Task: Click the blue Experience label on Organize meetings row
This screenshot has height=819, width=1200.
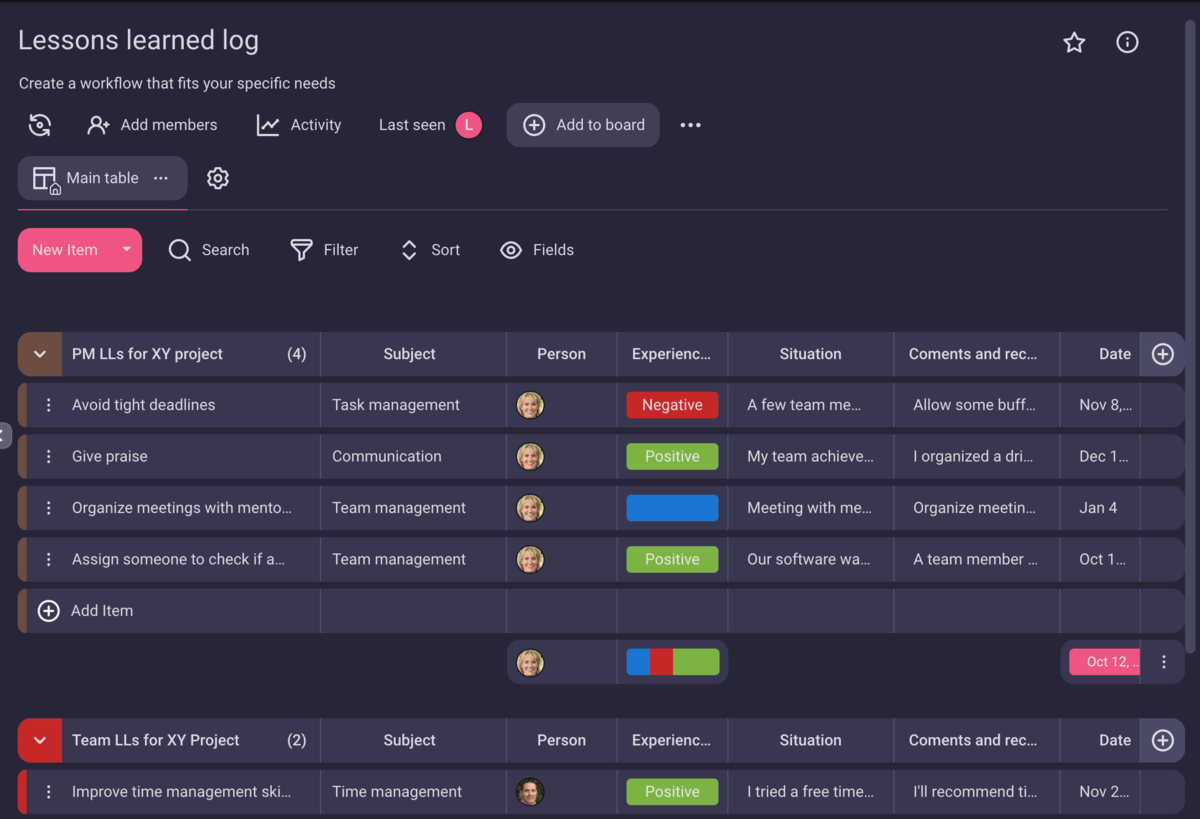Action: pyautogui.click(x=672, y=508)
